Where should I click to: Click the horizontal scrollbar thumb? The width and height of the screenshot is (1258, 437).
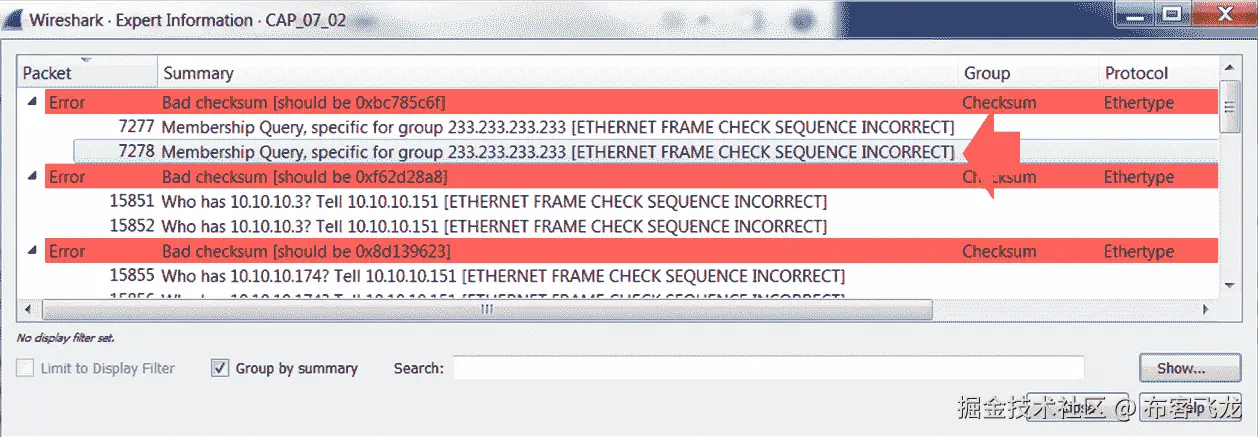point(487,310)
